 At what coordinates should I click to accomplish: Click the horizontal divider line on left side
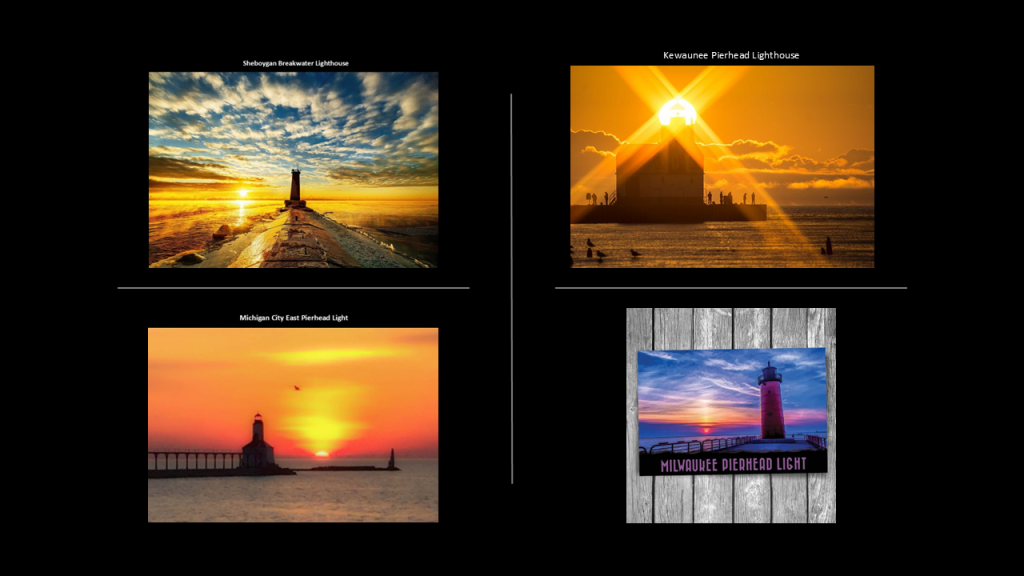click(293, 288)
